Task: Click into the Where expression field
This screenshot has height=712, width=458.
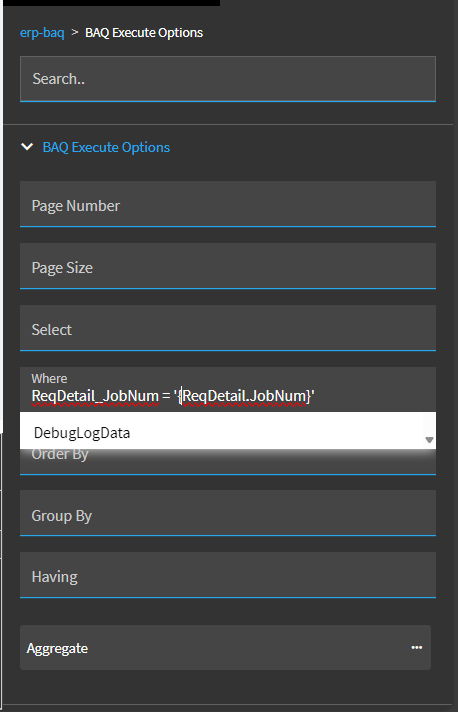Action: click(x=228, y=390)
